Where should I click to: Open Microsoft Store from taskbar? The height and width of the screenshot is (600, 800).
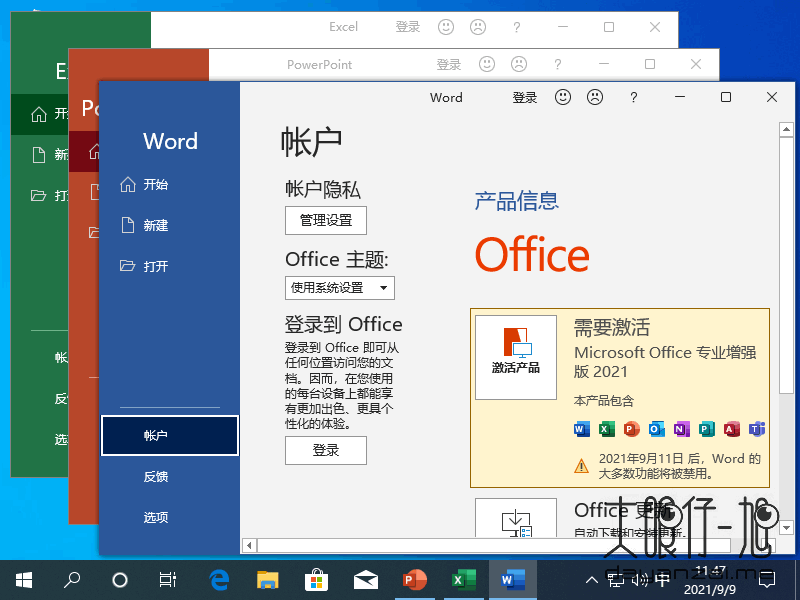(316, 580)
